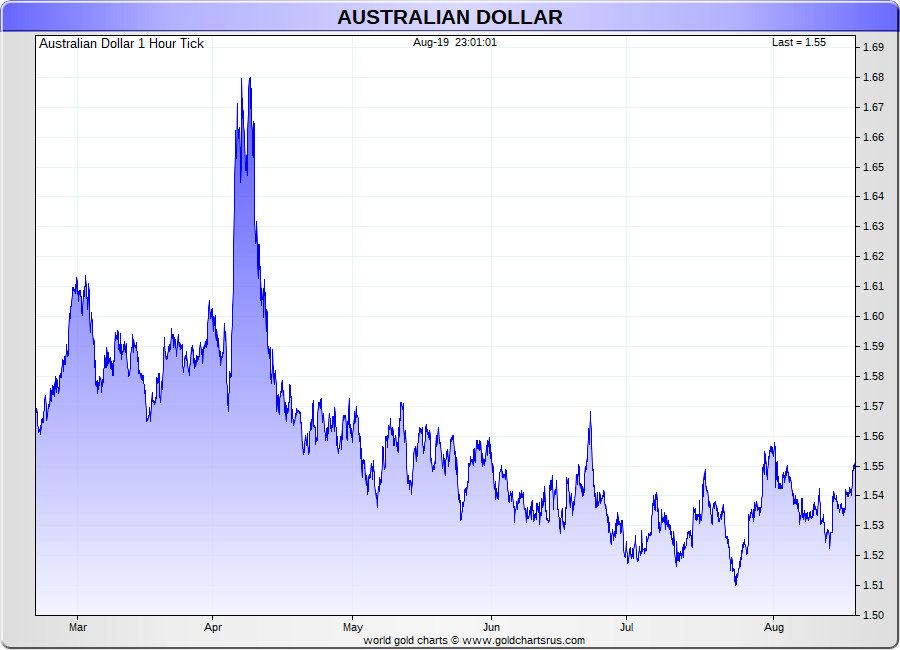
Task: Click the 'Last = 1.55' value
Action: 799,43
